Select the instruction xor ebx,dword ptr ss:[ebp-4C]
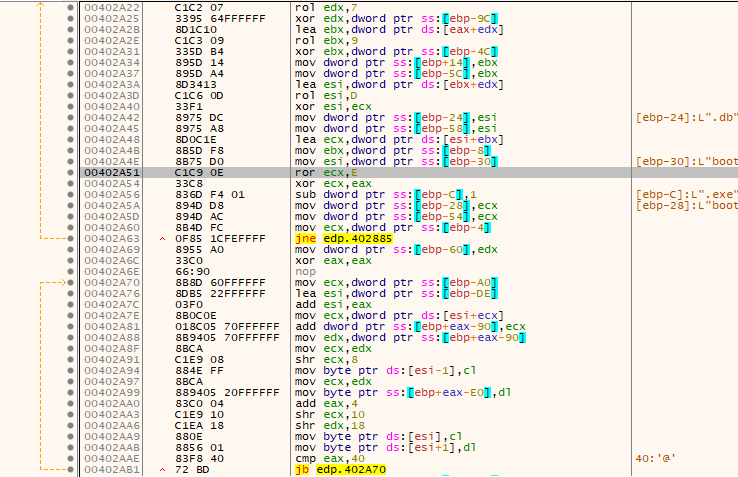 [x=396, y=51]
